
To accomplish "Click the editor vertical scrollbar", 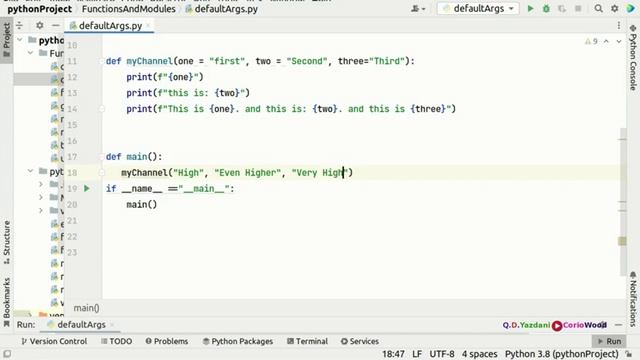I will pyautogui.click(x=622, y=202).
